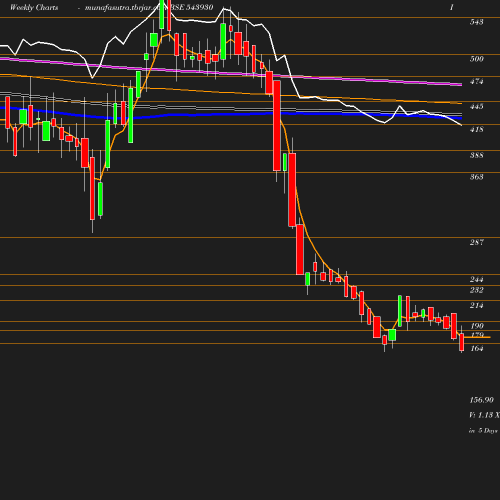
Task: Select the 500 price level label
Action: [x=476, y=59]
